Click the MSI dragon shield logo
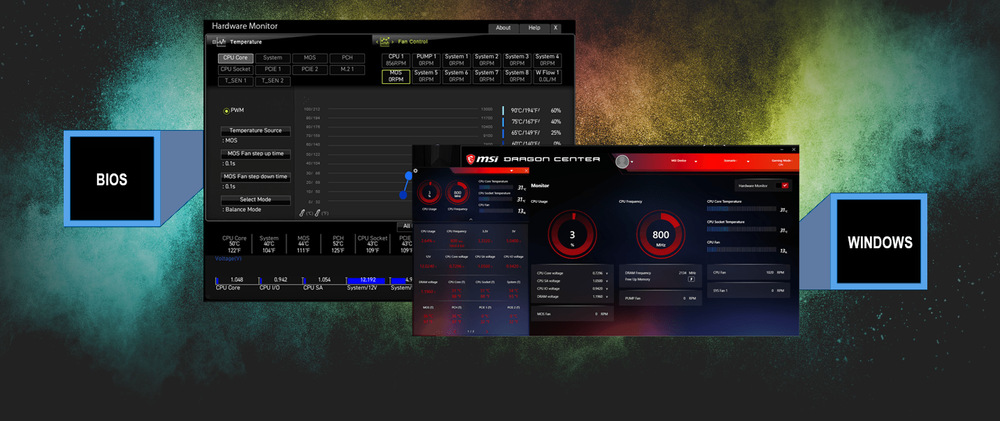Viewport: 1000px width, 421px height. click(x=471, y=159)
